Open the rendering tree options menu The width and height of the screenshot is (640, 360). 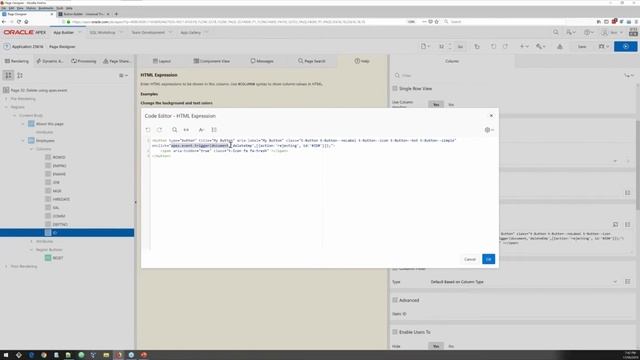click(123, 76)
